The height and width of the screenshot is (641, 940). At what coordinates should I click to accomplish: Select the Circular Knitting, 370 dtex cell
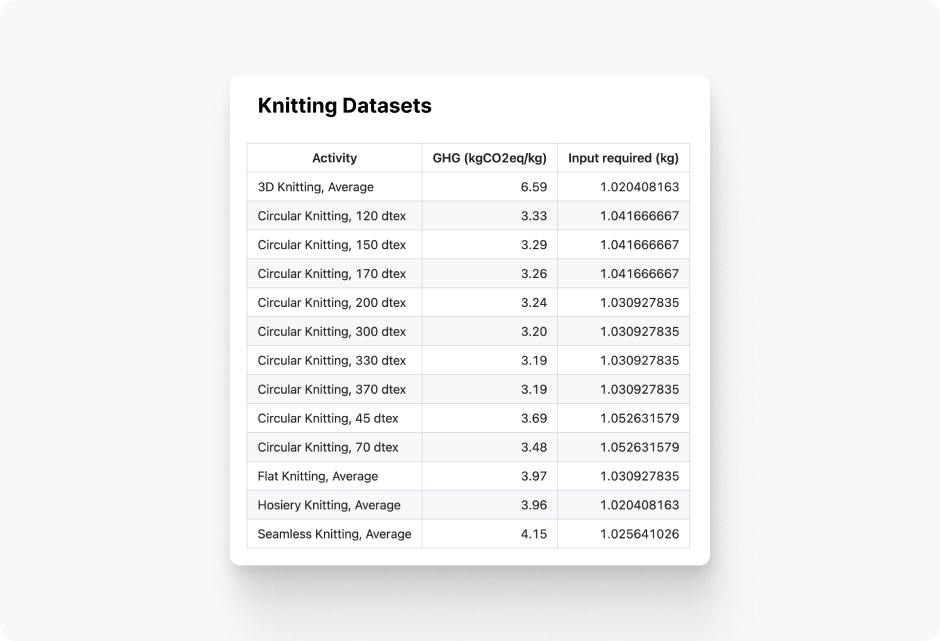tap(335, 389)
